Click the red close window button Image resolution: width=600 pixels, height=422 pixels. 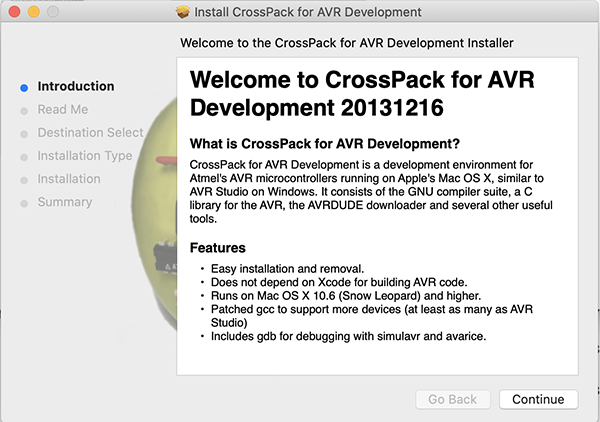tap(15, 12)
